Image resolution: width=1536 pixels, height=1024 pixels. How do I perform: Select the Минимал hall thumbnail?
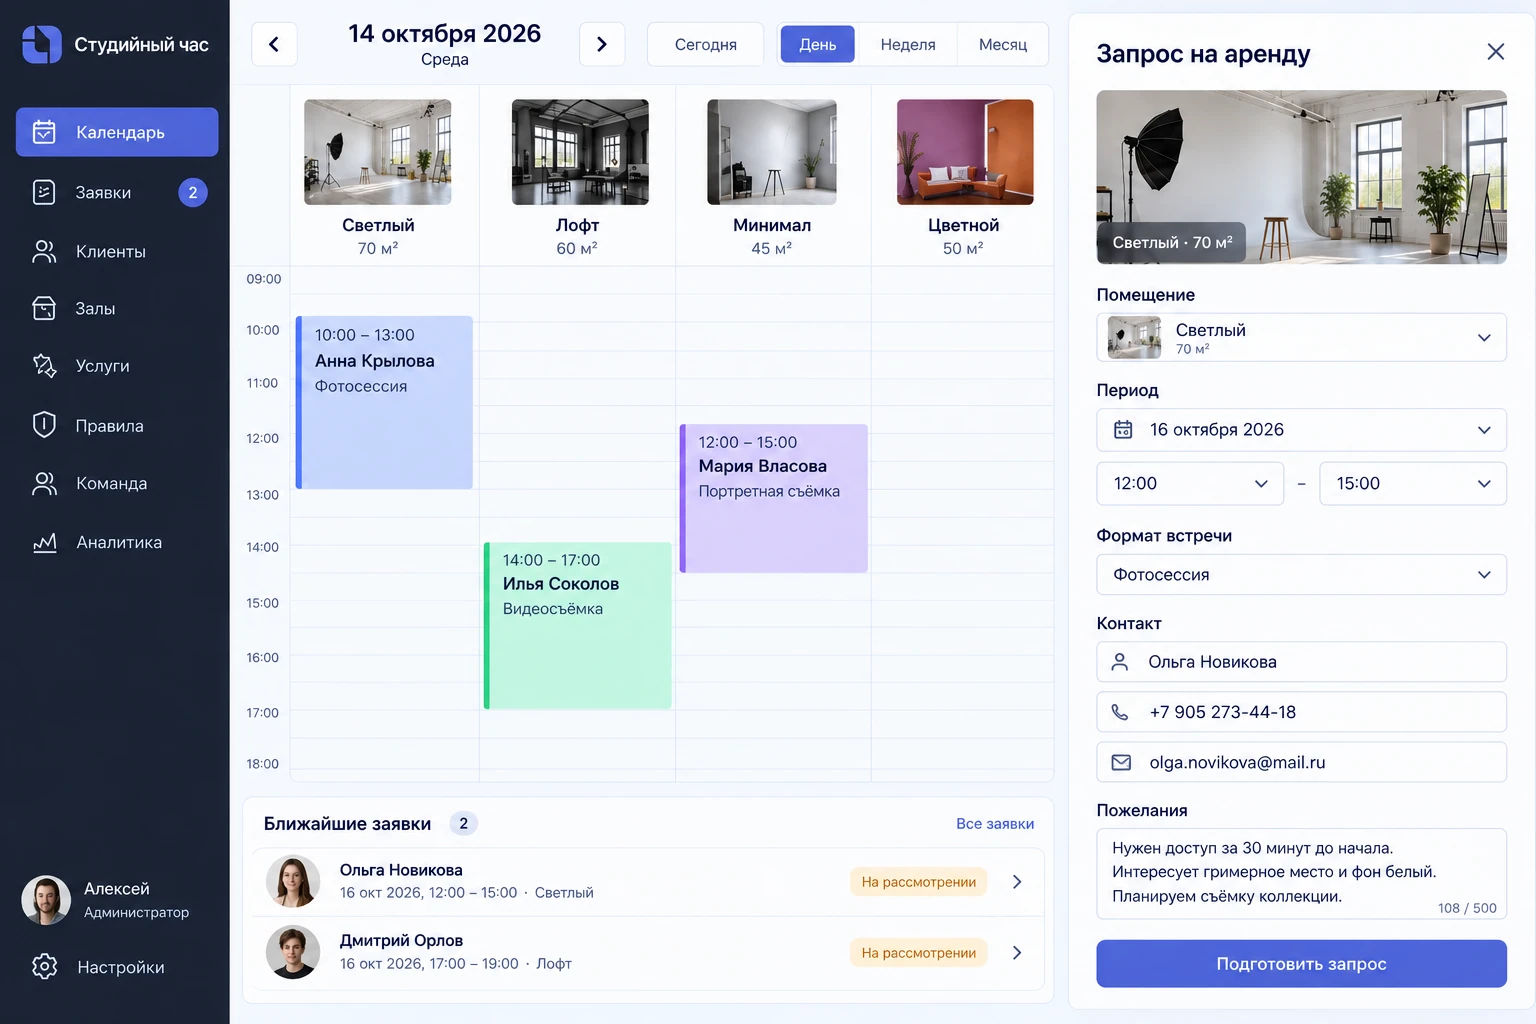coord(772,152)
